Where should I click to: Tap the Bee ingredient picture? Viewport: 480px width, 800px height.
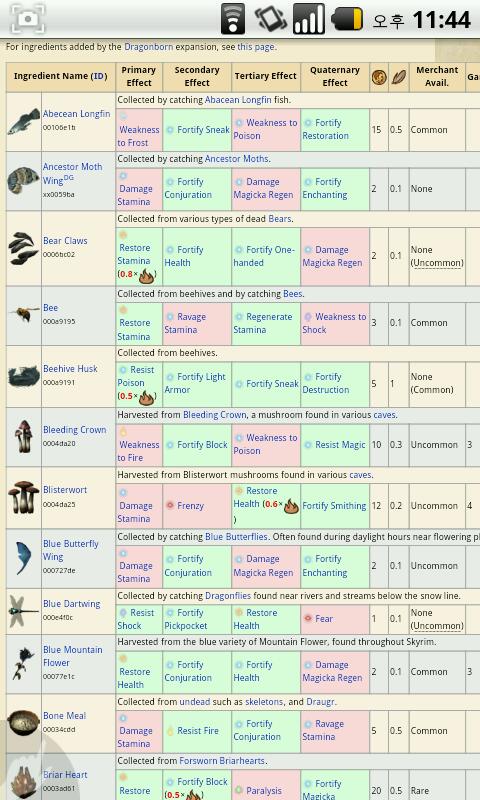(23, 313)
